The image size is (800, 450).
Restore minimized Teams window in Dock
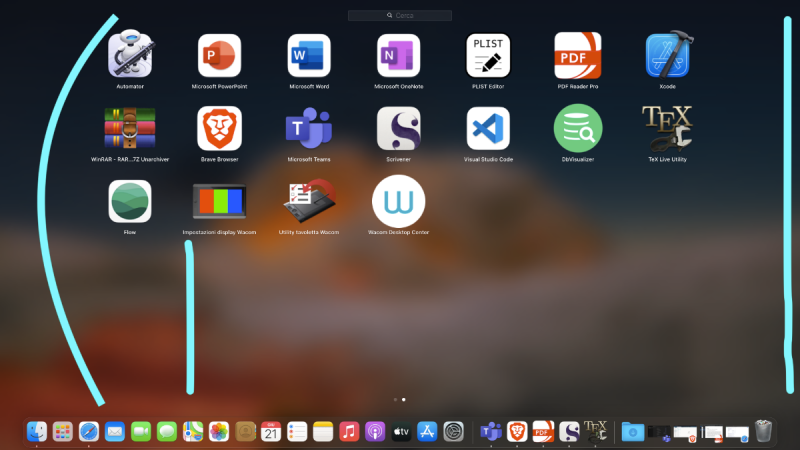pyautogui.click(x=659, y=434)
